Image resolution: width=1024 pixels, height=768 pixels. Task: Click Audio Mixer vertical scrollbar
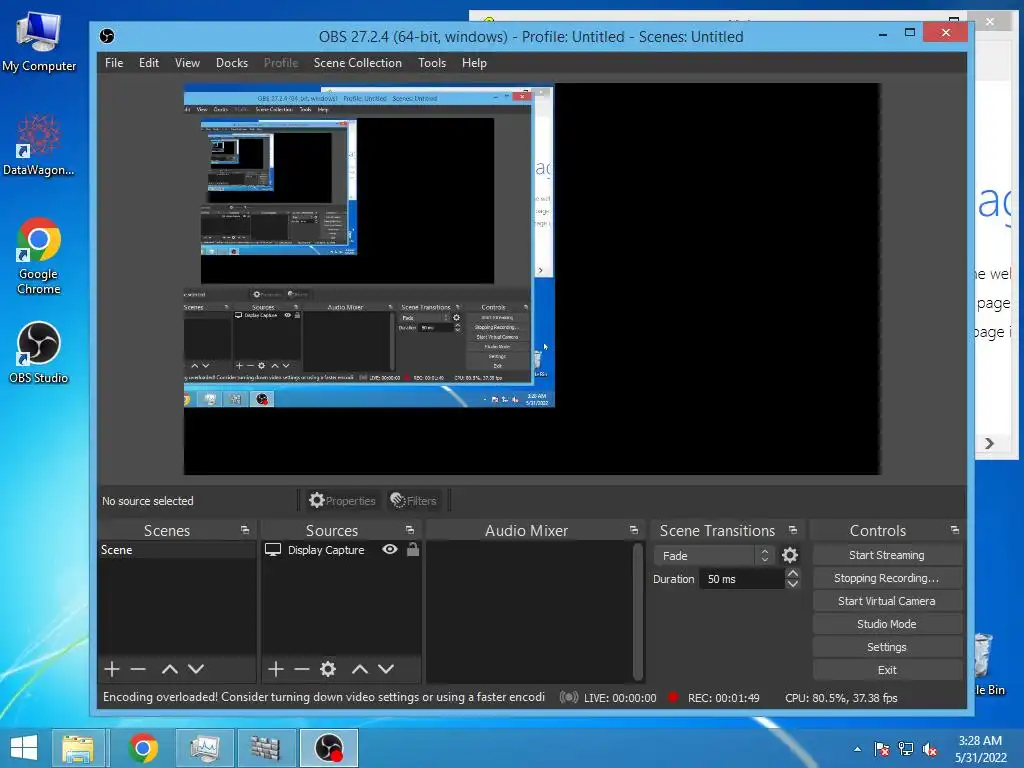pyautogui.click(x=638, y=611)
